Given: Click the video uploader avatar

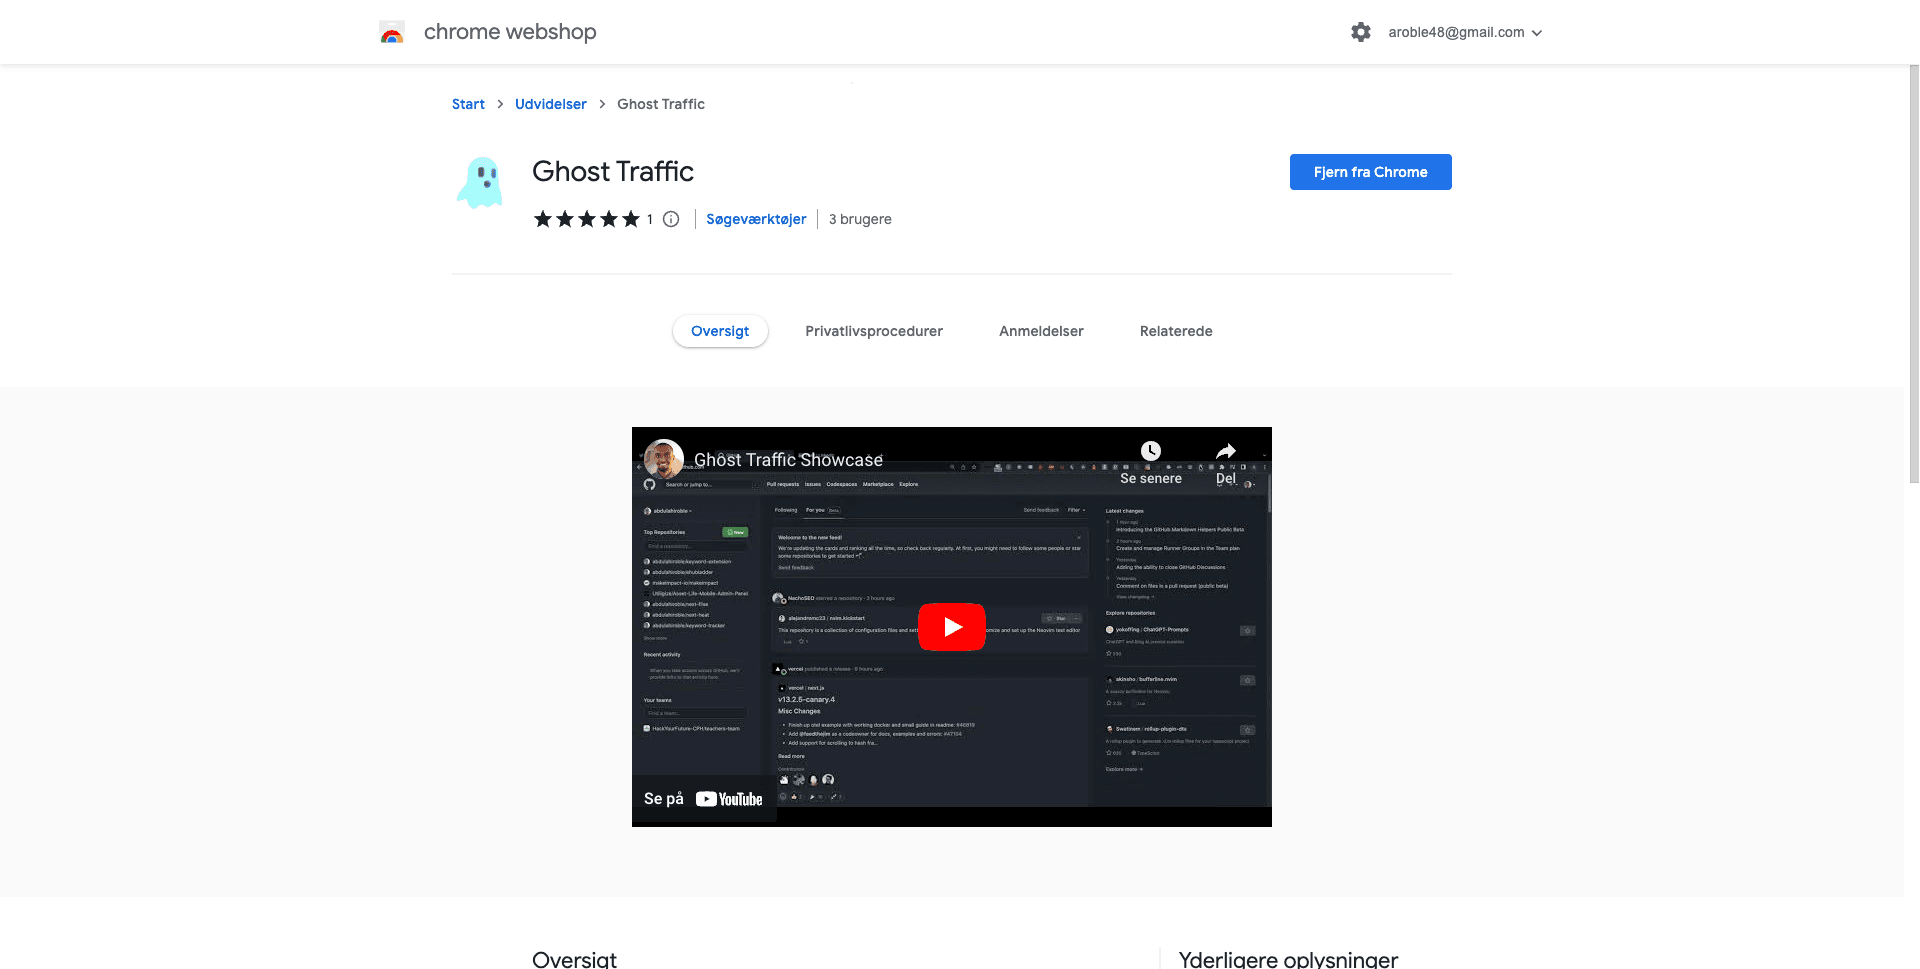Looking at the screenshot, I should coord(664,459).
